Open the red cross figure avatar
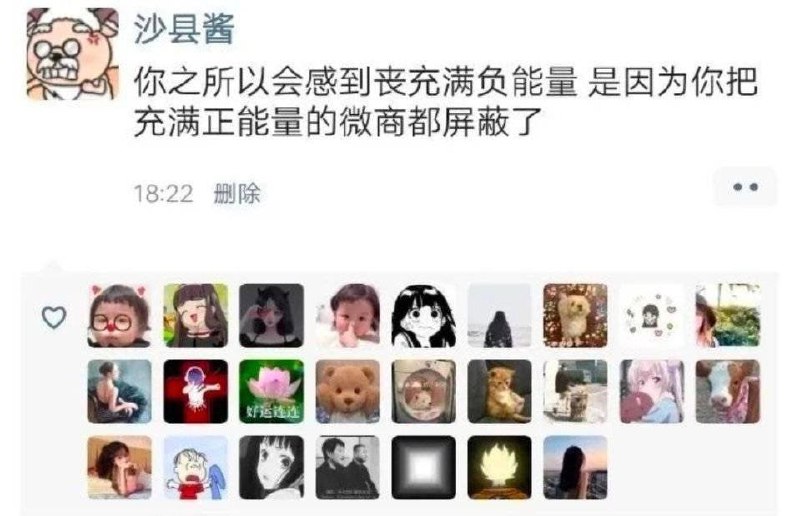This screenshot has height=516, width=800. point(195,391)
